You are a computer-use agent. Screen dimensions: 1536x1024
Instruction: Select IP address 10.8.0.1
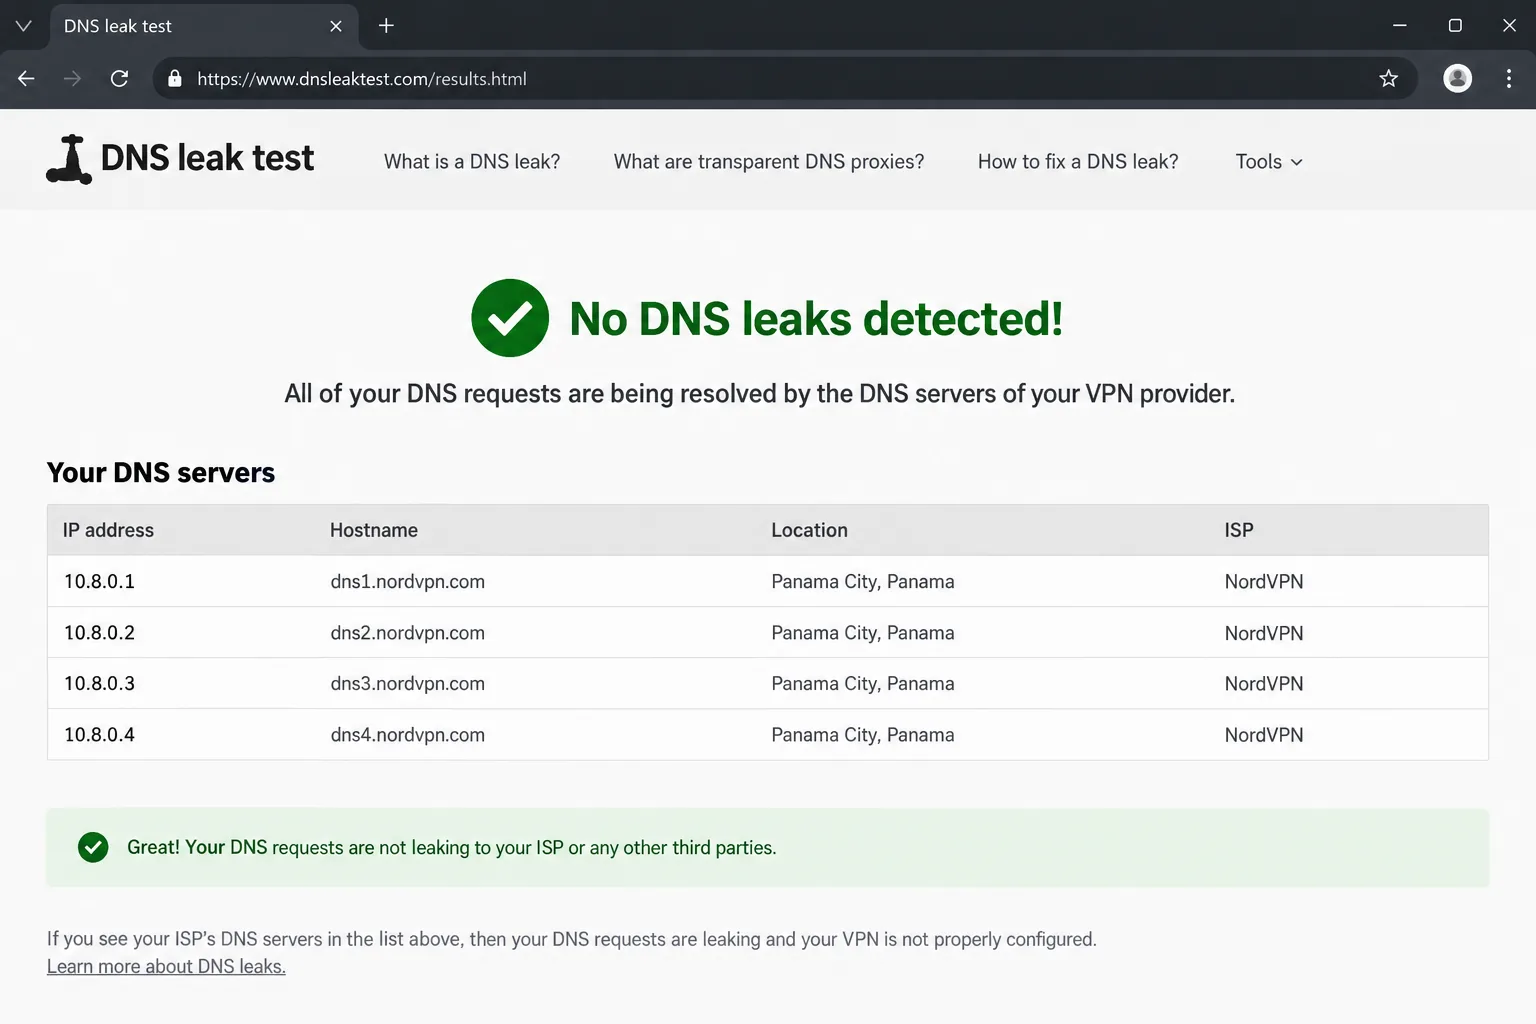[x=99, y=581]
